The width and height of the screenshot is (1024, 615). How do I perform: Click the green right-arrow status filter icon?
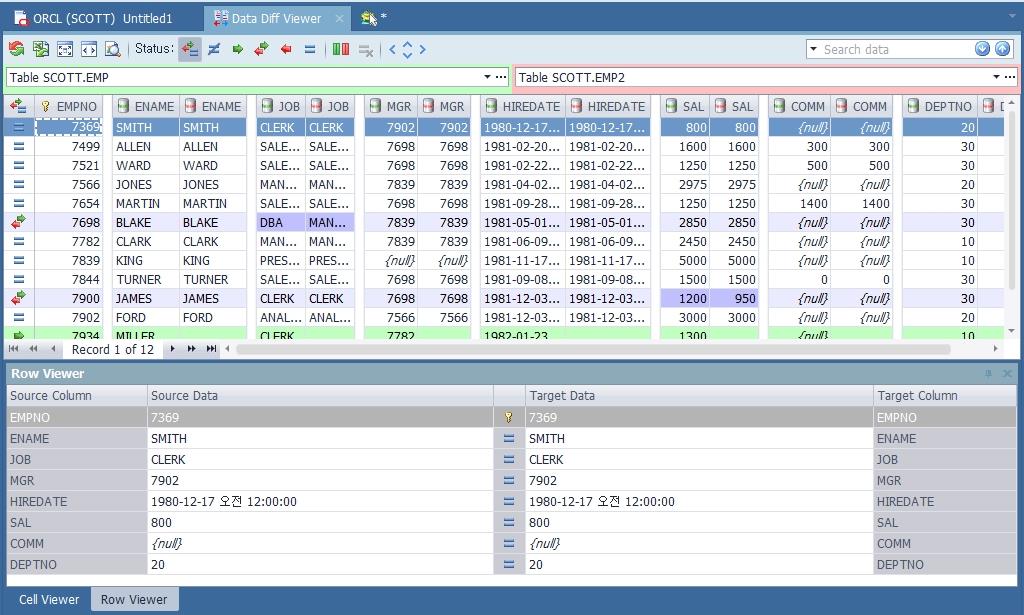pyautogui.click(x=238, y=49)
